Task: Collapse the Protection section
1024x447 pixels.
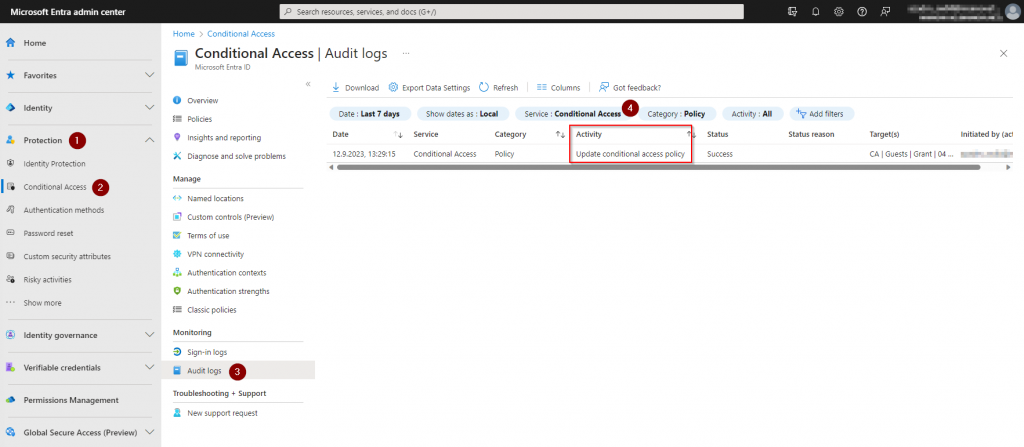Action: [149, 140]
